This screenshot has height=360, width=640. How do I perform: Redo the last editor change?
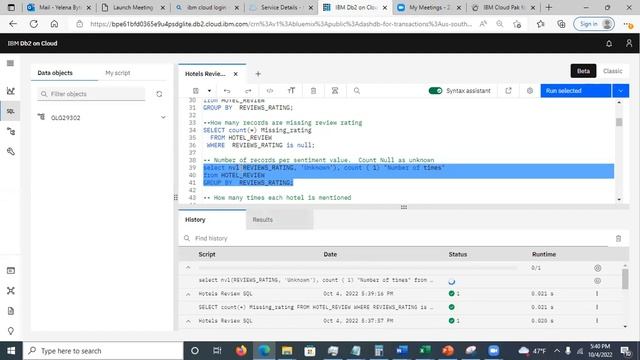[248, 91]
